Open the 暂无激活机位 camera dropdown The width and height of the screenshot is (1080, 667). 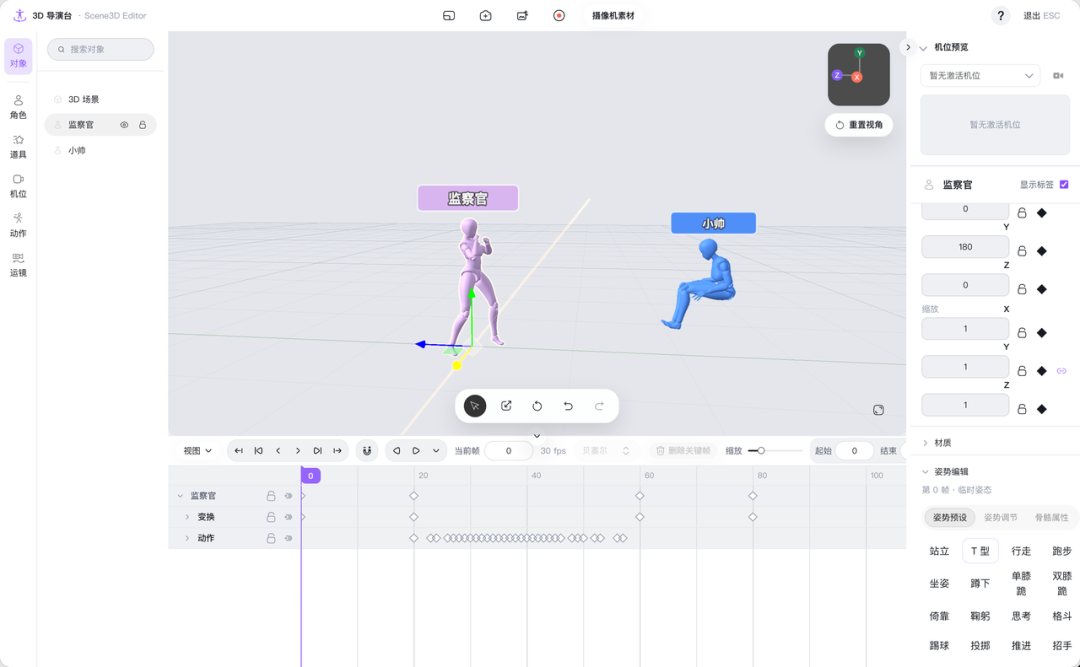coord(980,76)
